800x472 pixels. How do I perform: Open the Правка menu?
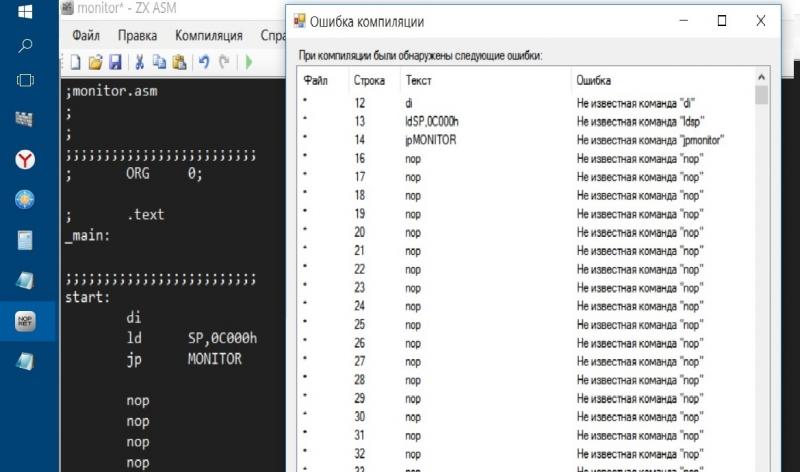pos(137,36)
